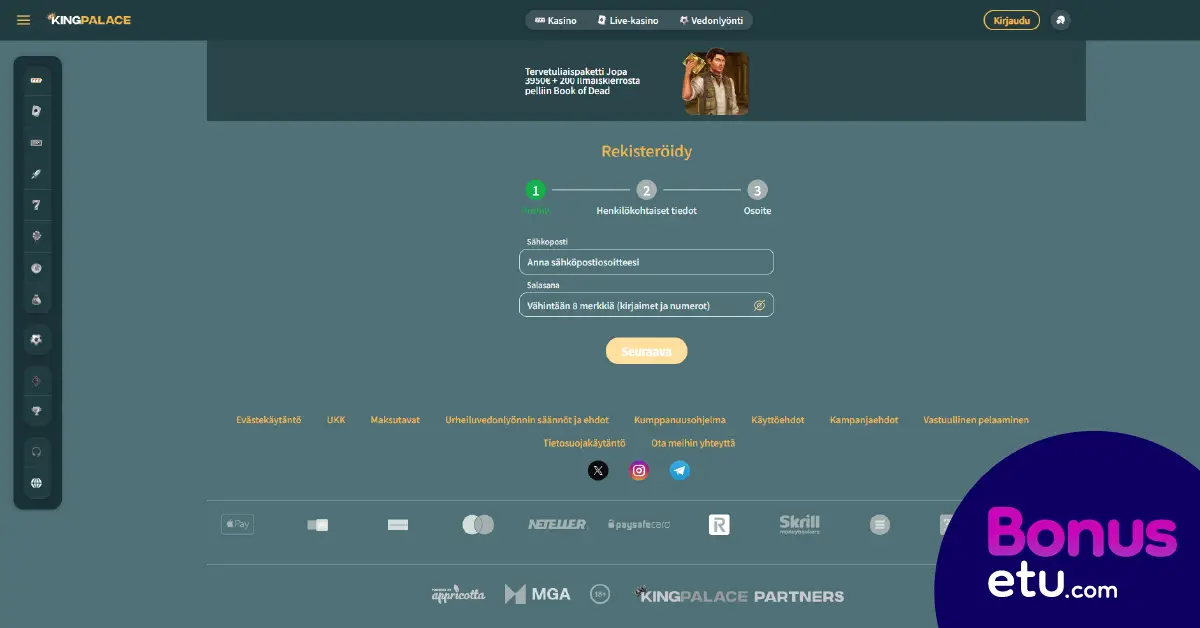Open the Telegram channel icon
The image size is (1200, 628).
coord(680,470)
